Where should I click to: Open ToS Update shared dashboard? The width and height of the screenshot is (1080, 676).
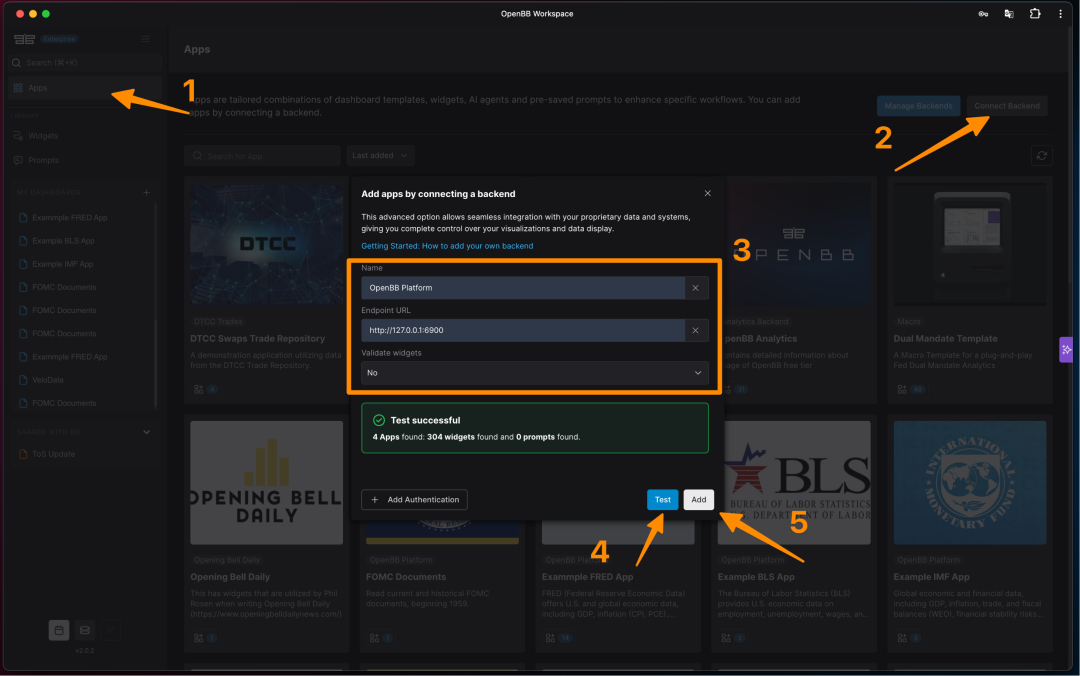[53, 454]
